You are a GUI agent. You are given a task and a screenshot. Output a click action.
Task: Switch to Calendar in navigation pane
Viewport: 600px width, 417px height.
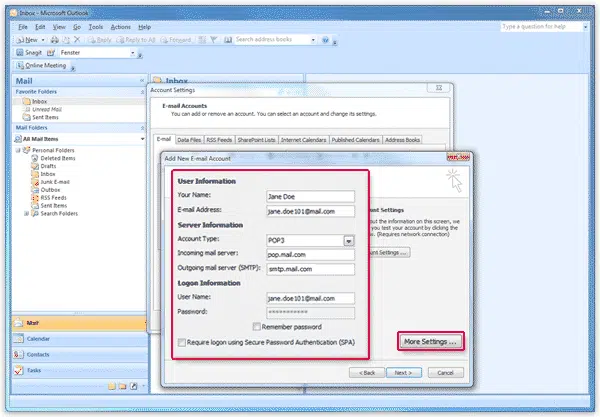pyautogui.click(x=36, y=338)
